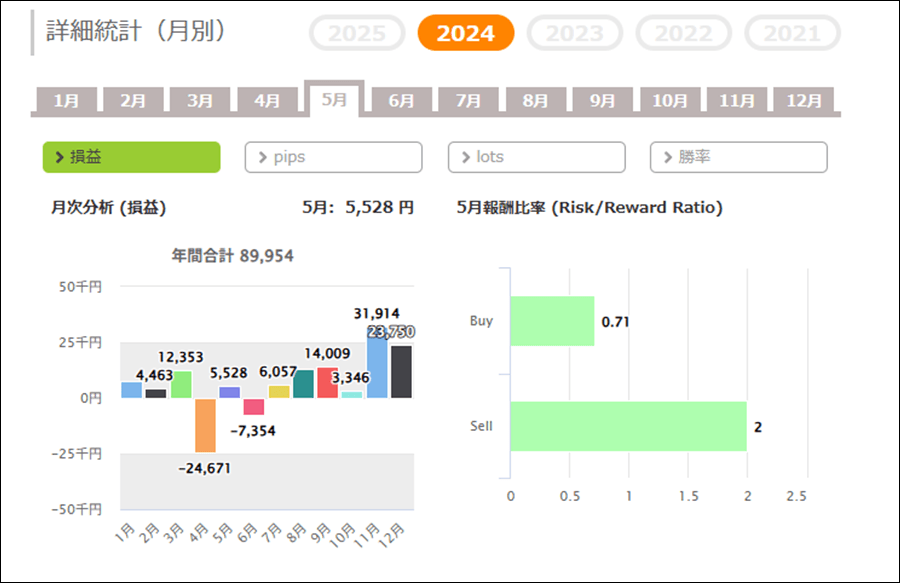Show the 損益 profit/loss analysis
This screenshot has width=900, height=583.
pos(131,157)
